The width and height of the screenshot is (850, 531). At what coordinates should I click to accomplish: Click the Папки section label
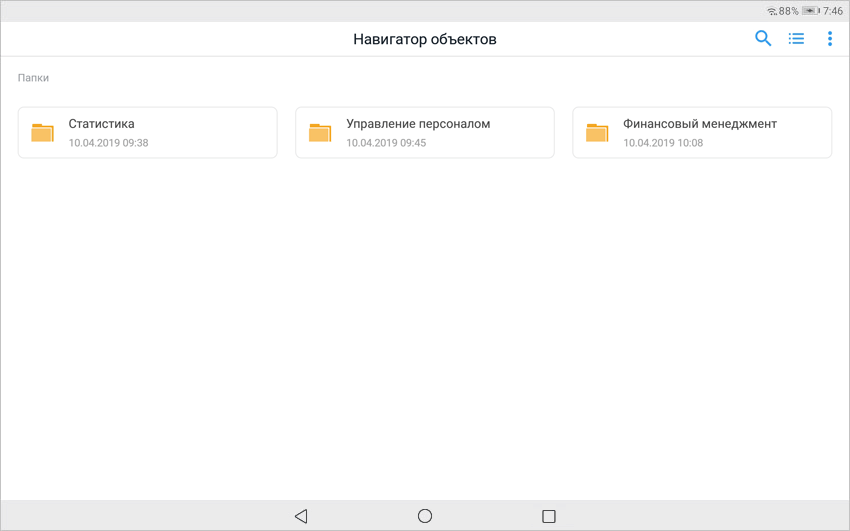pyautogui.click(x=33, y=78)
